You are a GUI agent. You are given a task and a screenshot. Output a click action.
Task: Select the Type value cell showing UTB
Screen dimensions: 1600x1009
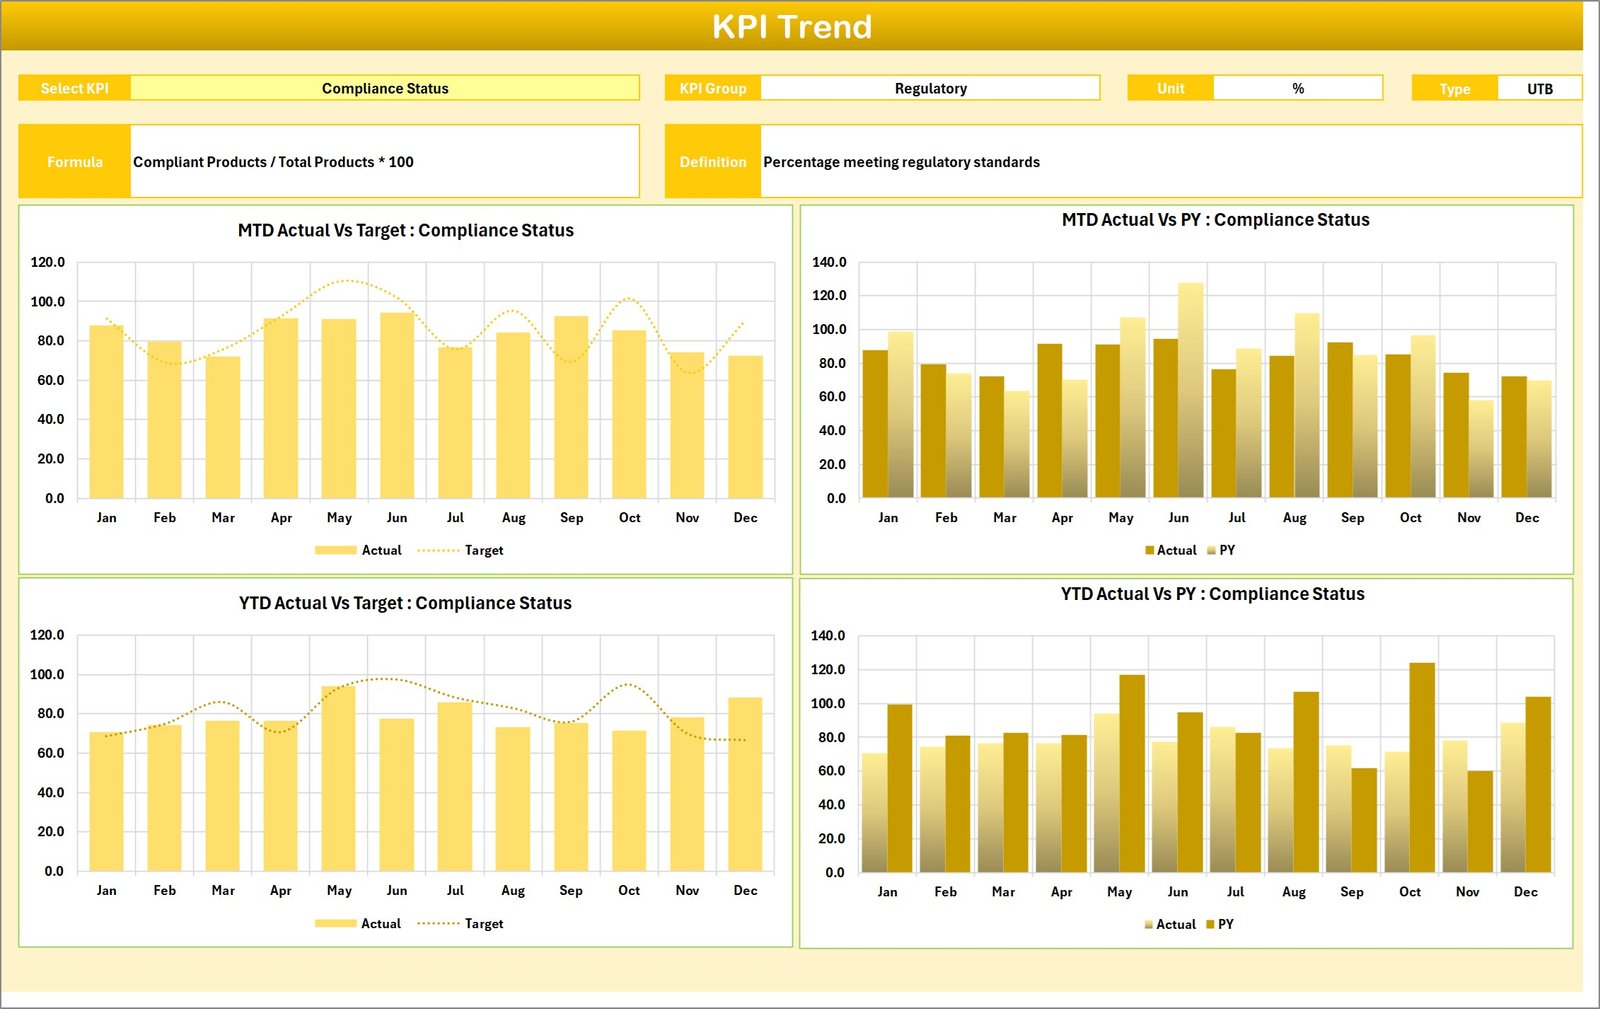(1539, 88)
